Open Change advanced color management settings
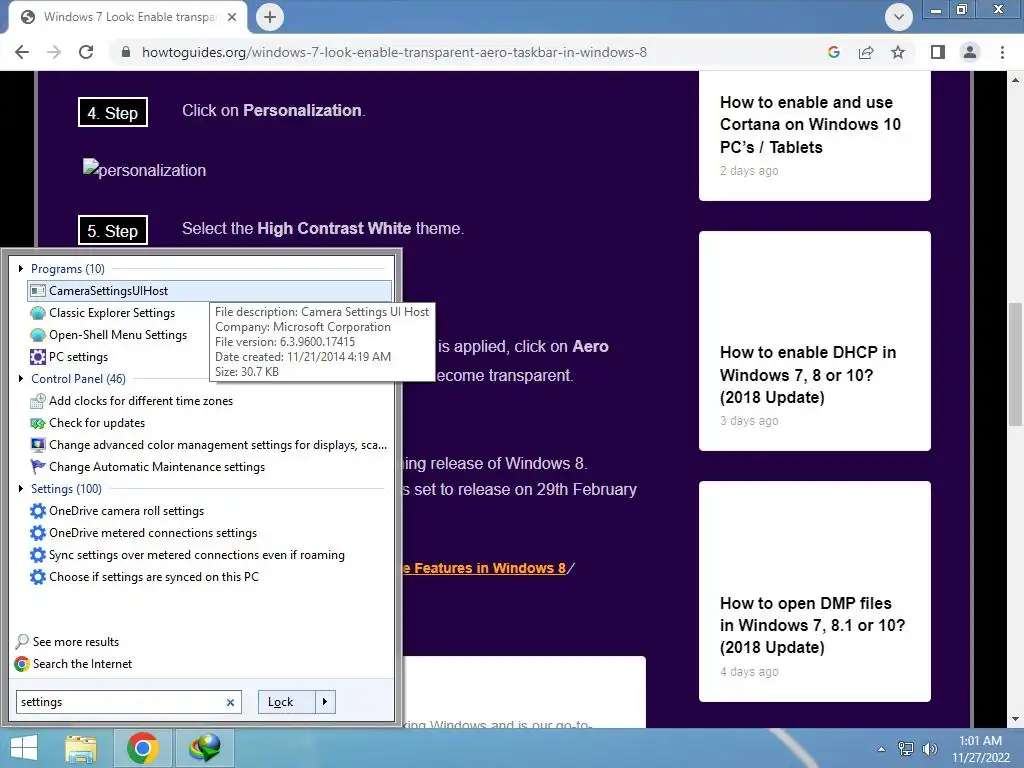1024x768 pixels. [209, 445]
